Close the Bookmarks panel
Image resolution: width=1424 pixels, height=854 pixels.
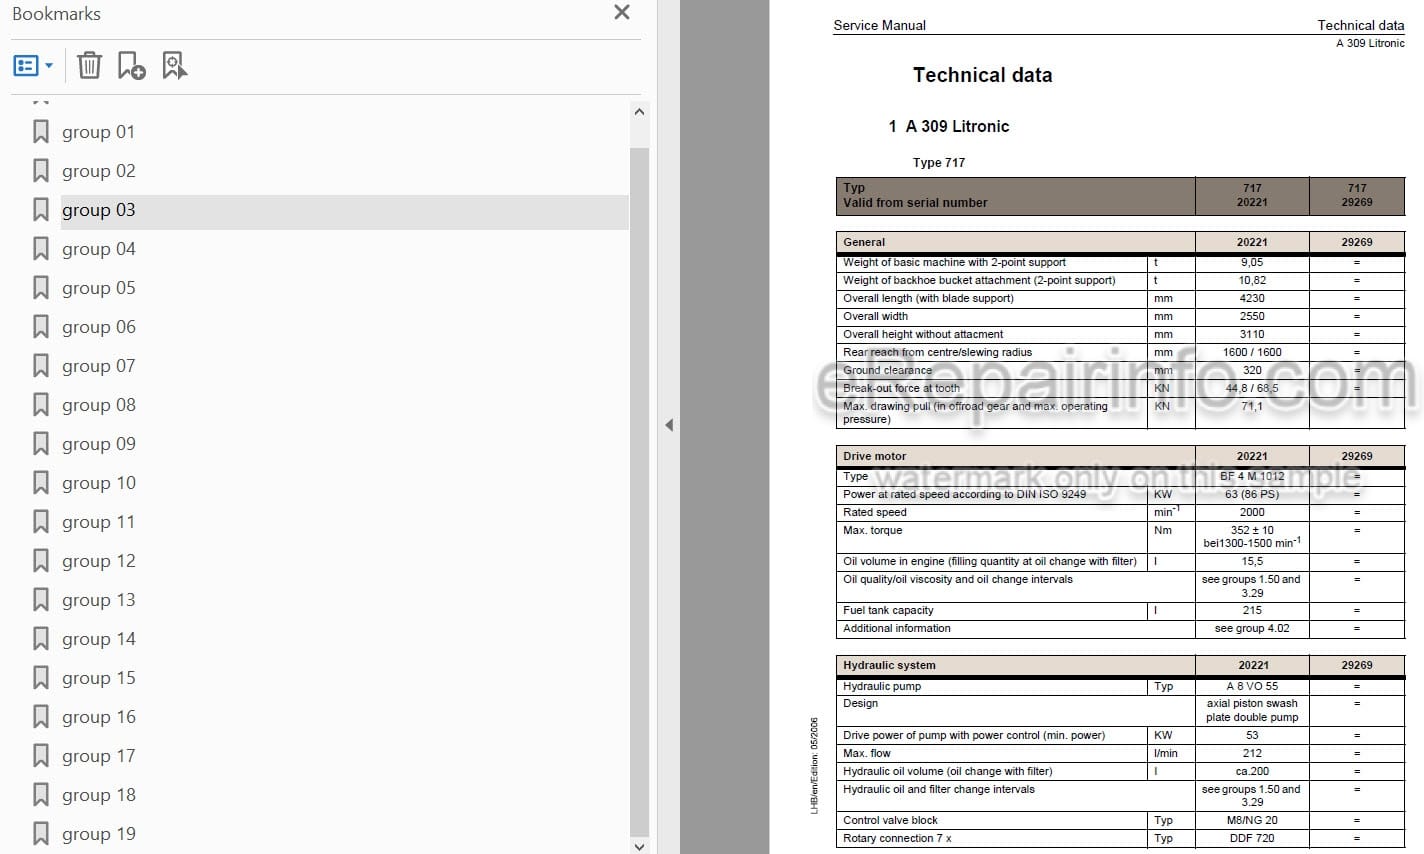(622, 13)
